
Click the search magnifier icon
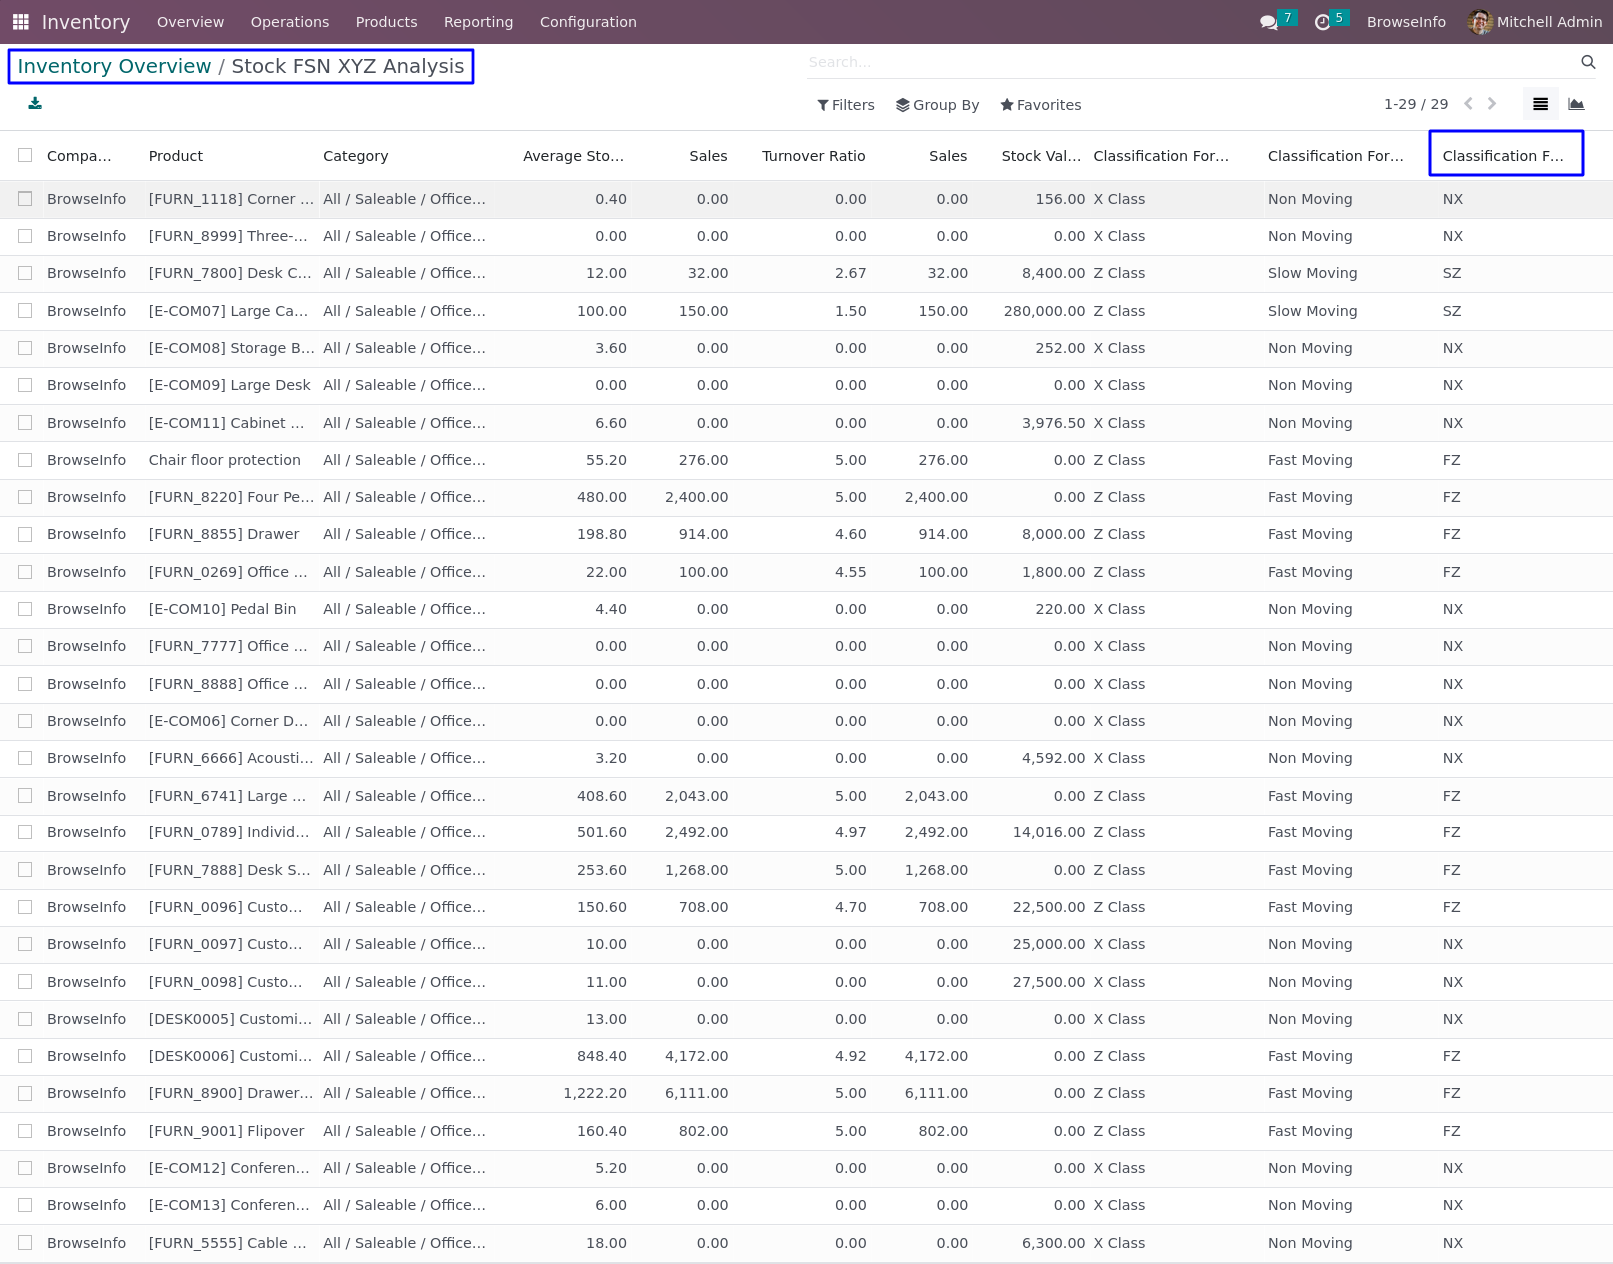[1587, 62]
